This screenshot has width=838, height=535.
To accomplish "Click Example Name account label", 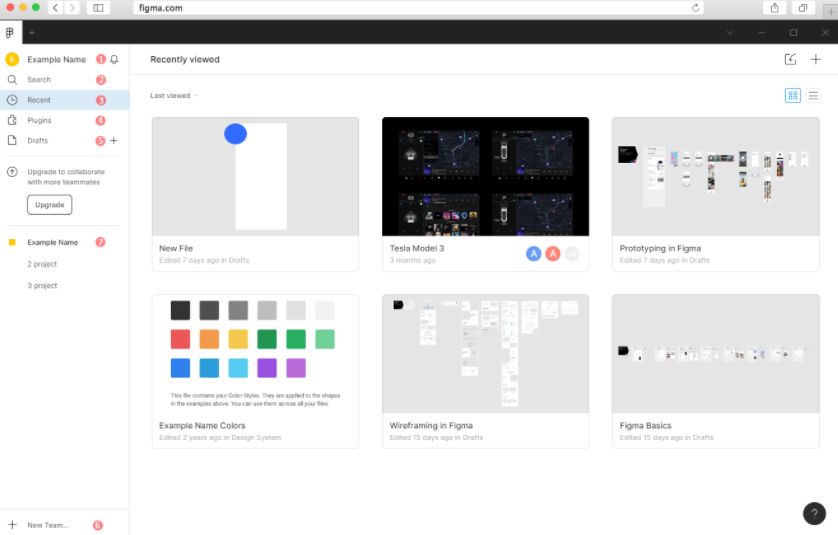I will [57, 59].
